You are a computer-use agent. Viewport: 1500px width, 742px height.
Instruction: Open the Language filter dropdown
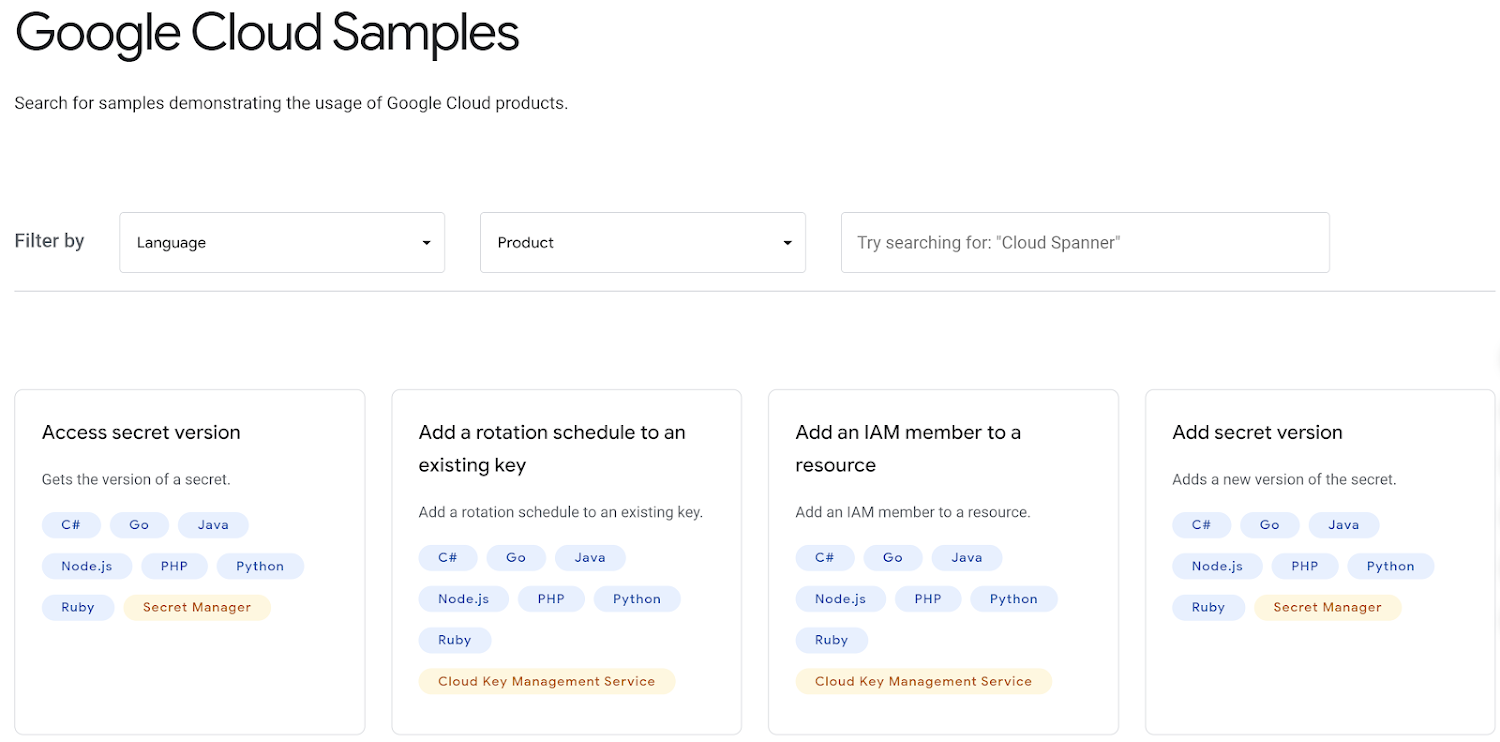pos(281,242)
